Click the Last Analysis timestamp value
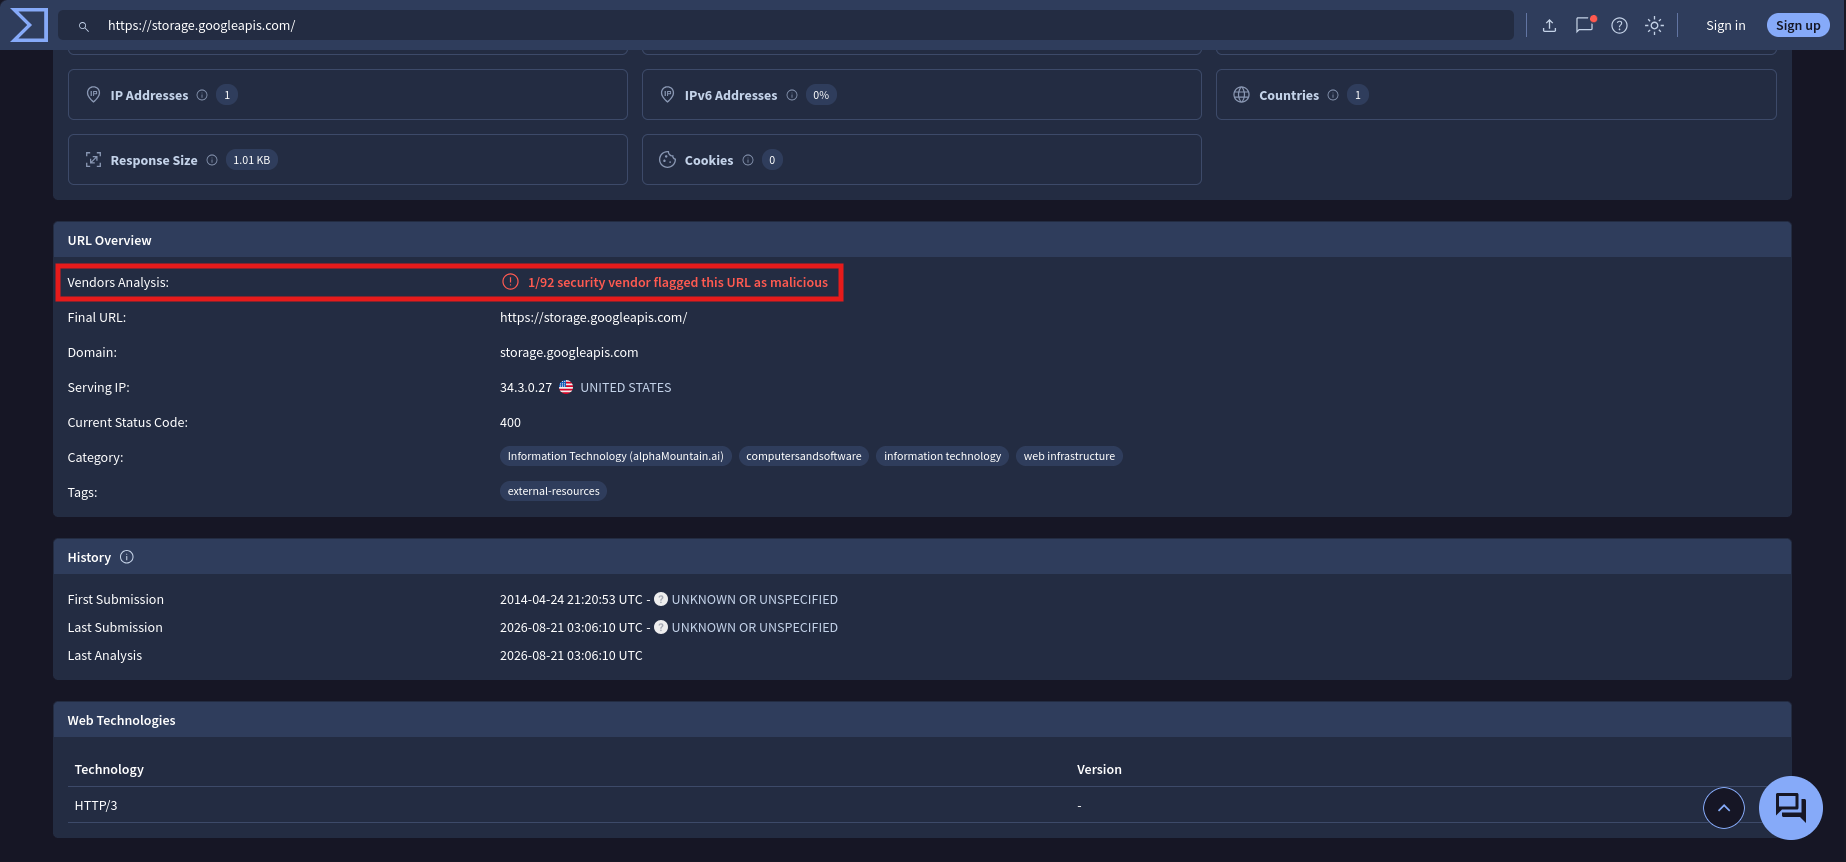 571,656
